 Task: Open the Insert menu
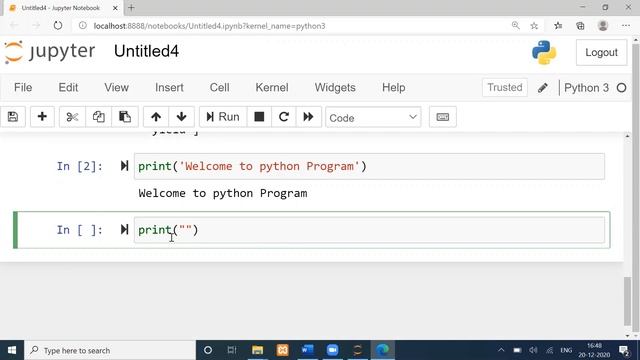click(169, 87)
